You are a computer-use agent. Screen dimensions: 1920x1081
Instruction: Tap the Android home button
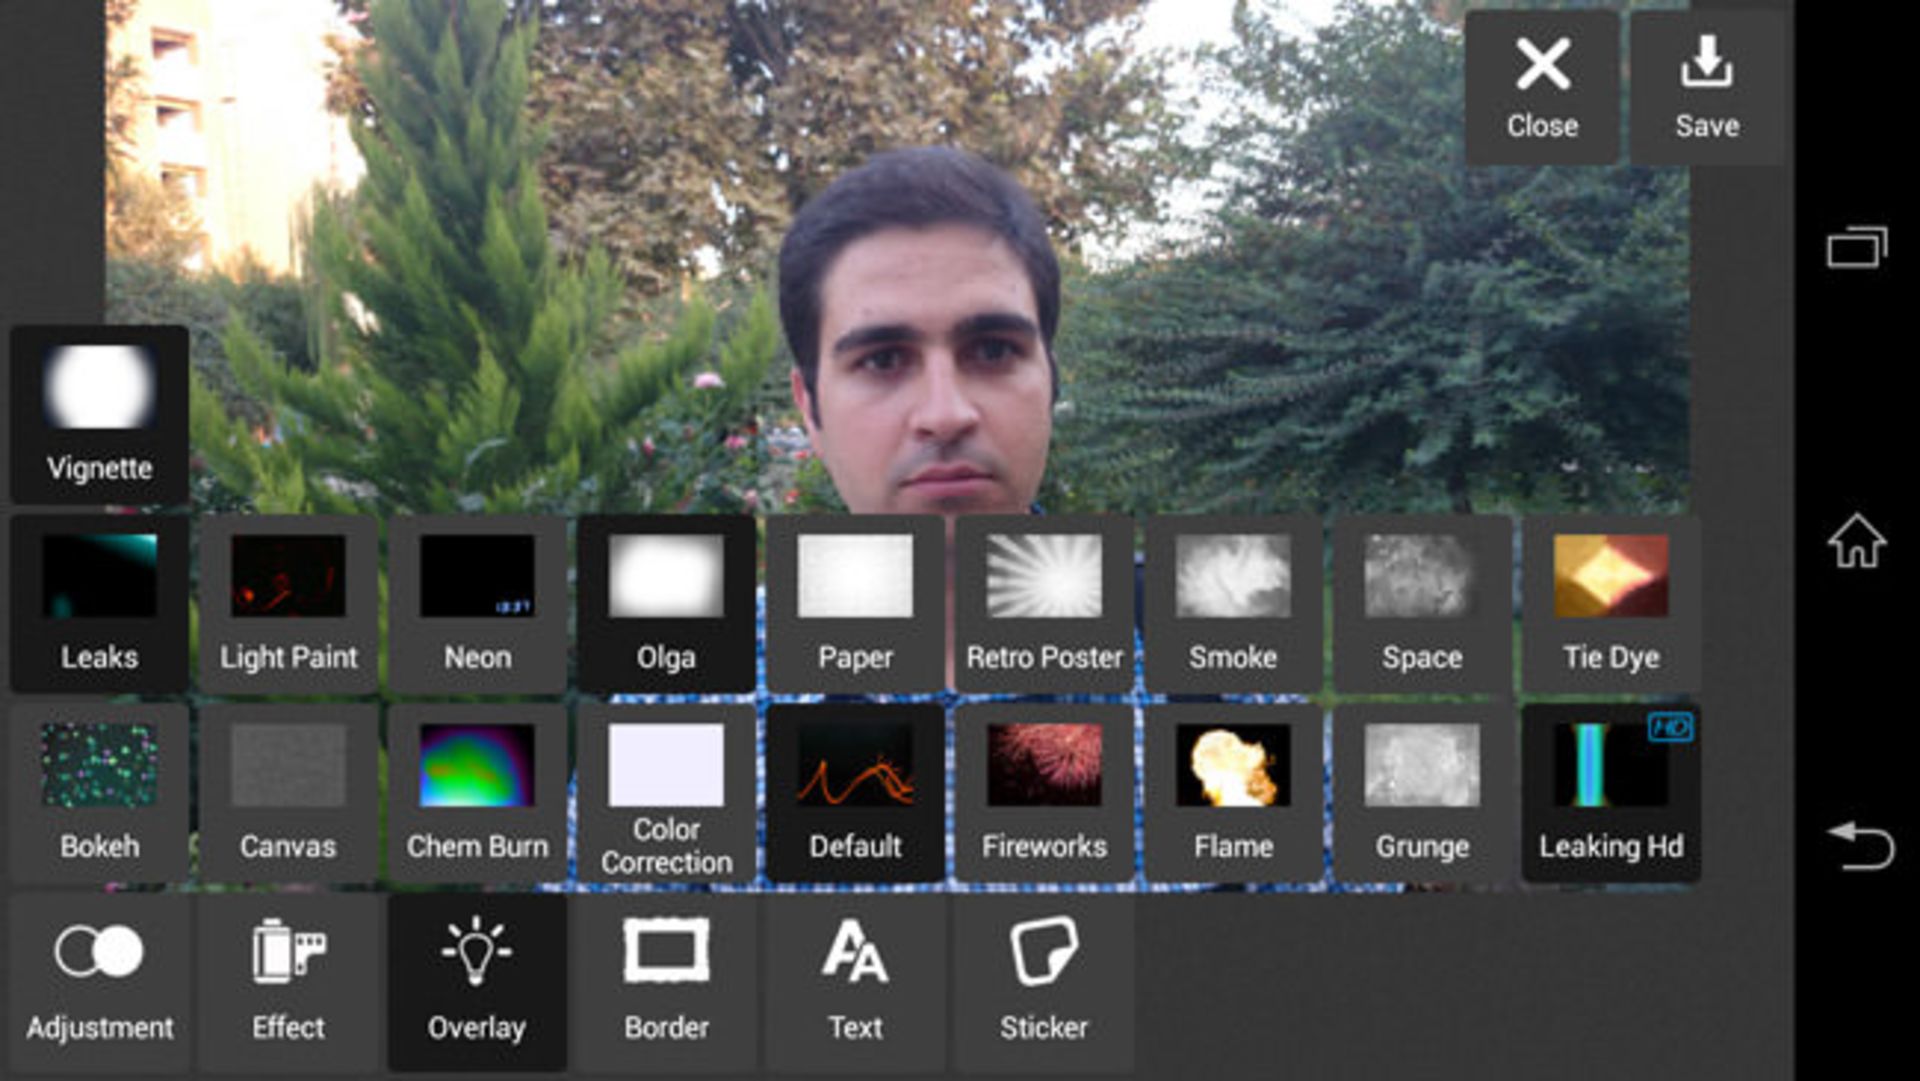tap(1856, 541)
